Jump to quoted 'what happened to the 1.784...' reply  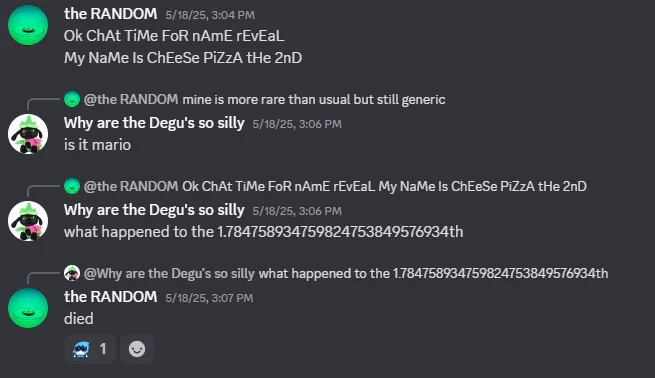coord(433,273)
